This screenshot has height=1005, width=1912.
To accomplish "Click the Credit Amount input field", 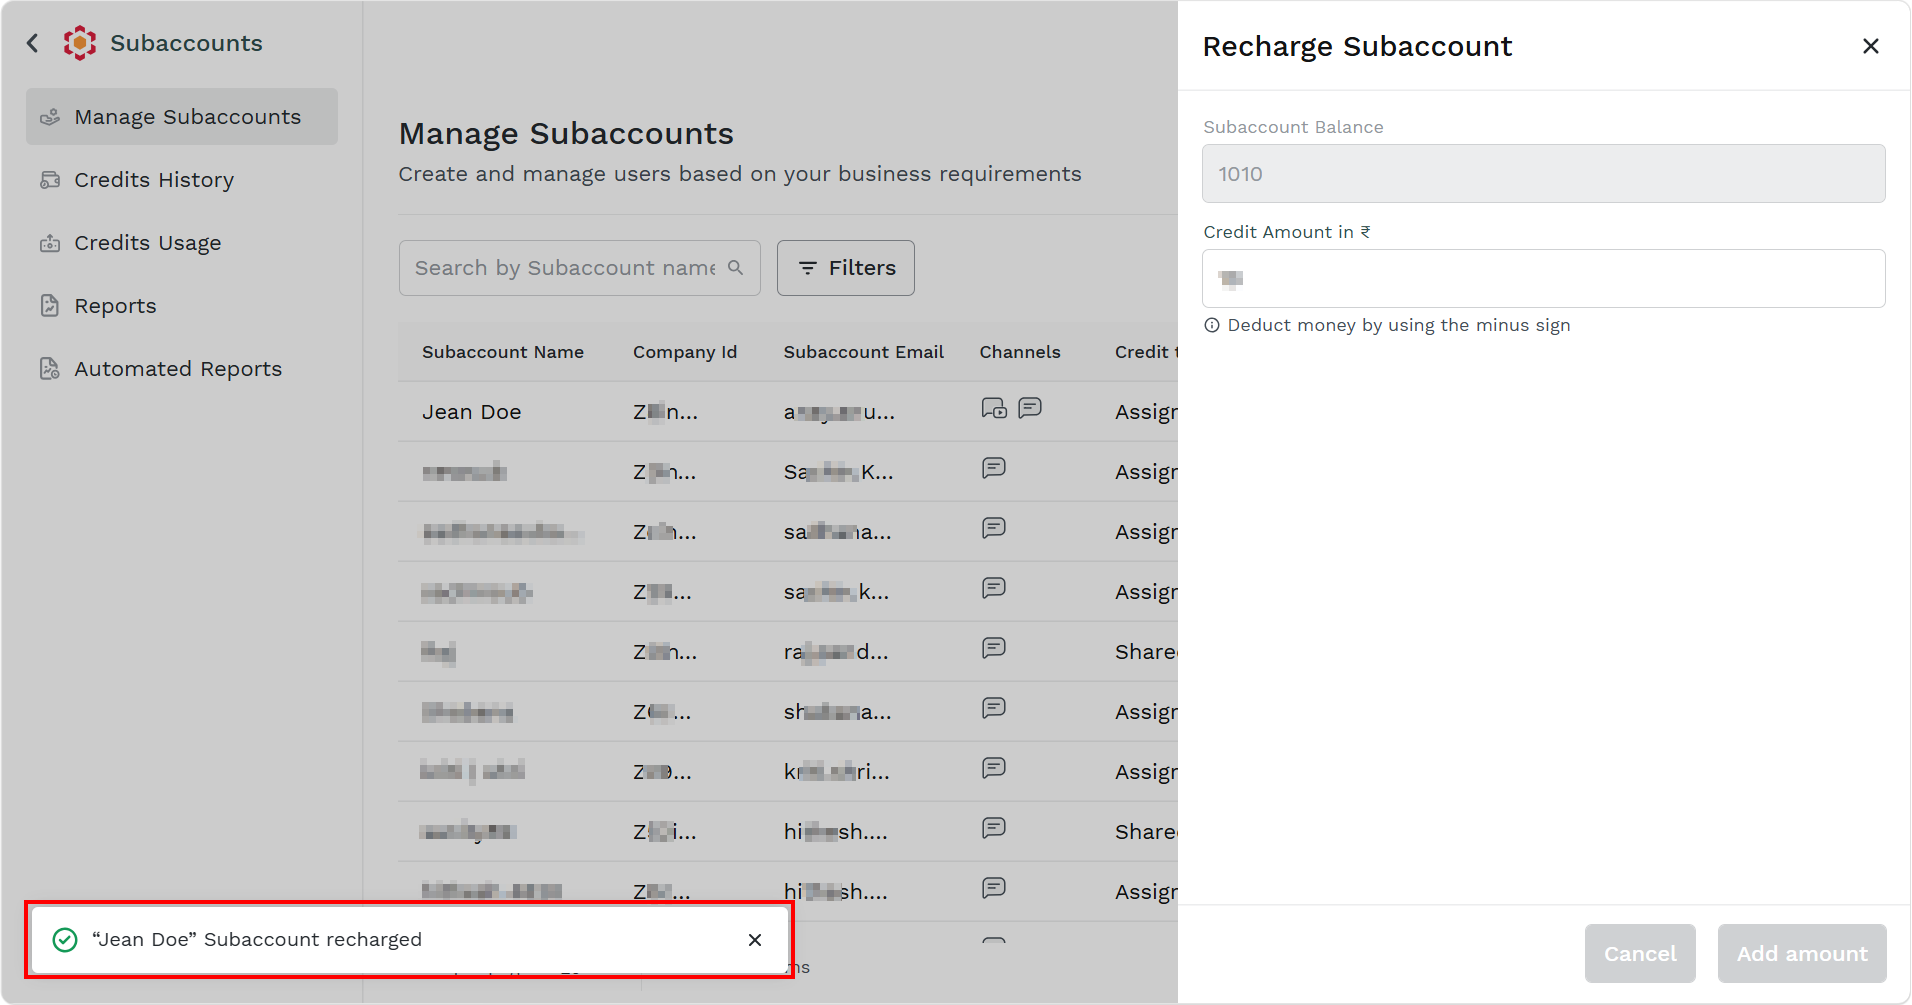I will click(1544, 279).
